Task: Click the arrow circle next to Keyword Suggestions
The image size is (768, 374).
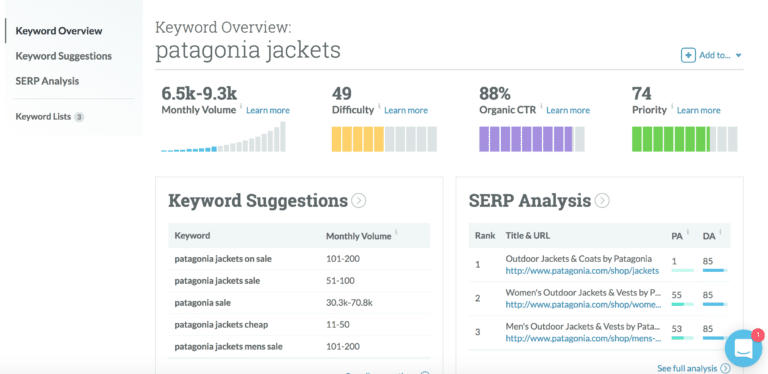Action: [x=359, y=201]
